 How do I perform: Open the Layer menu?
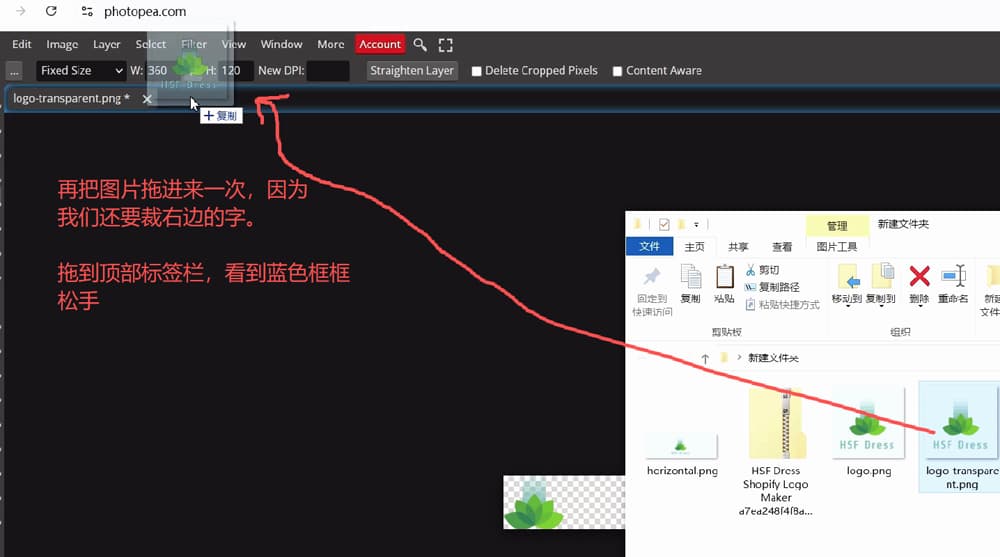[x=107, y=44]
